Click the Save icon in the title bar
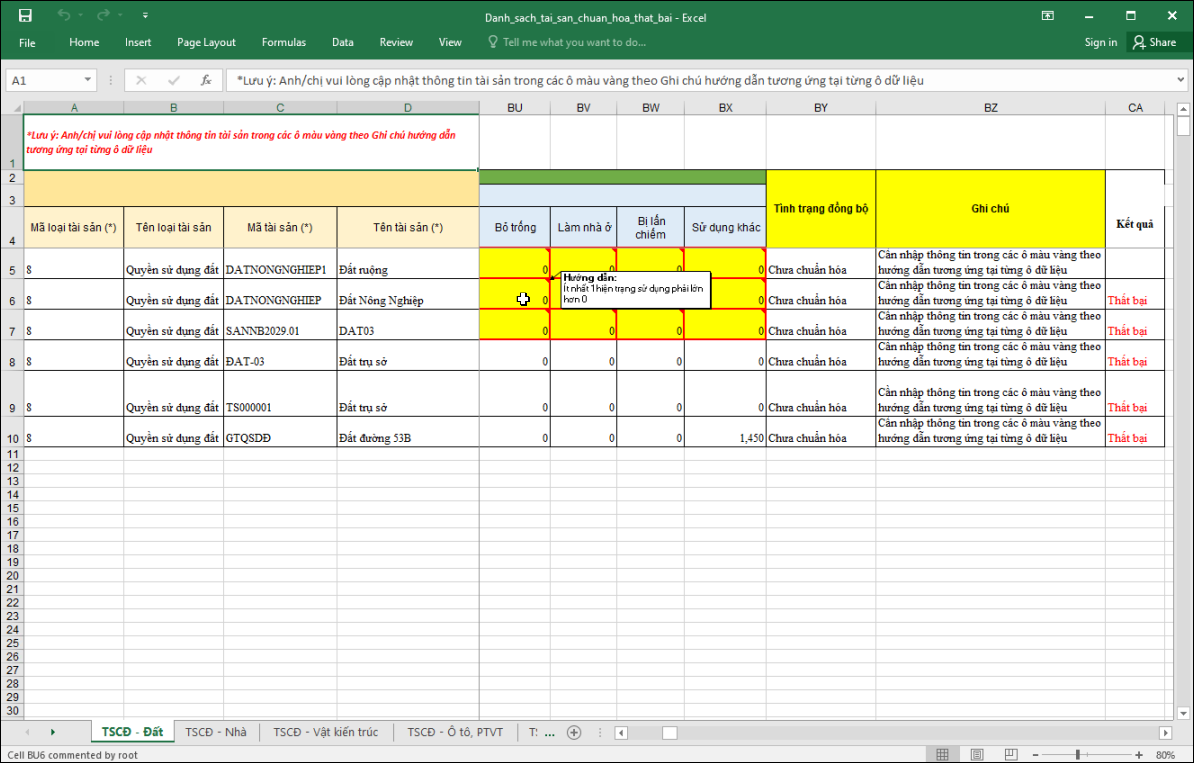Viewport: 1194px width, 763px height. click(x=25, y=16)
